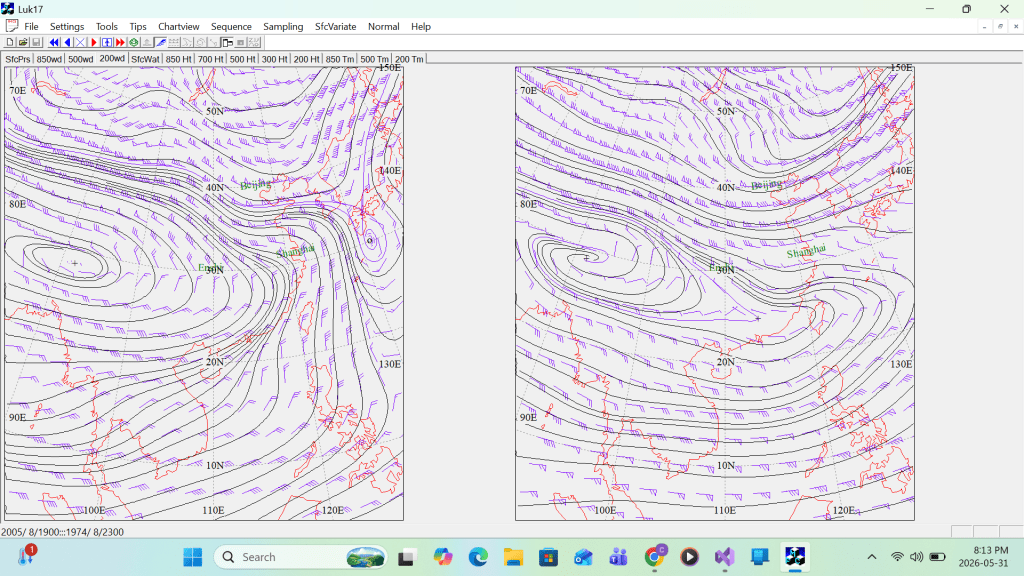Click the dashed lines toolbar icon
The image size is (1024, 576).
[x=174, y=42]
